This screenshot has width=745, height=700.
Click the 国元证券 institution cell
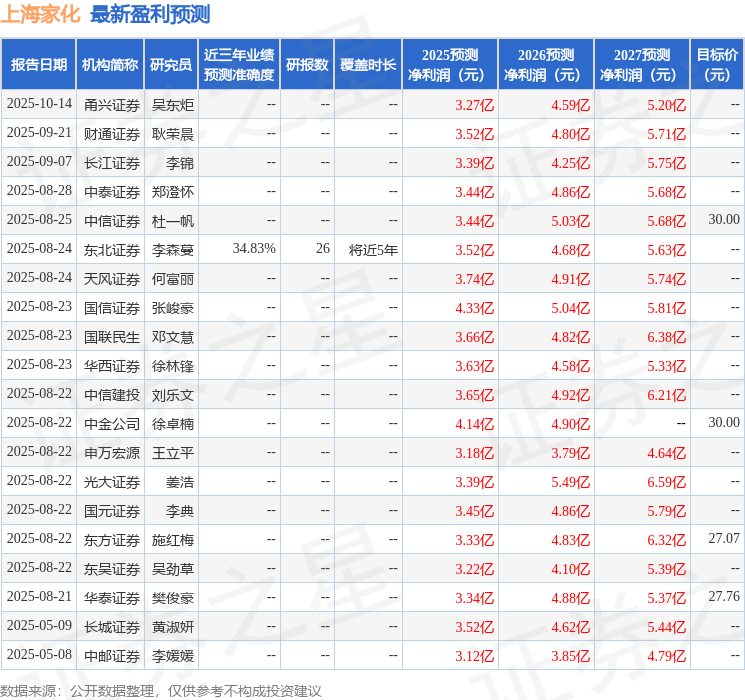(112, 511)
